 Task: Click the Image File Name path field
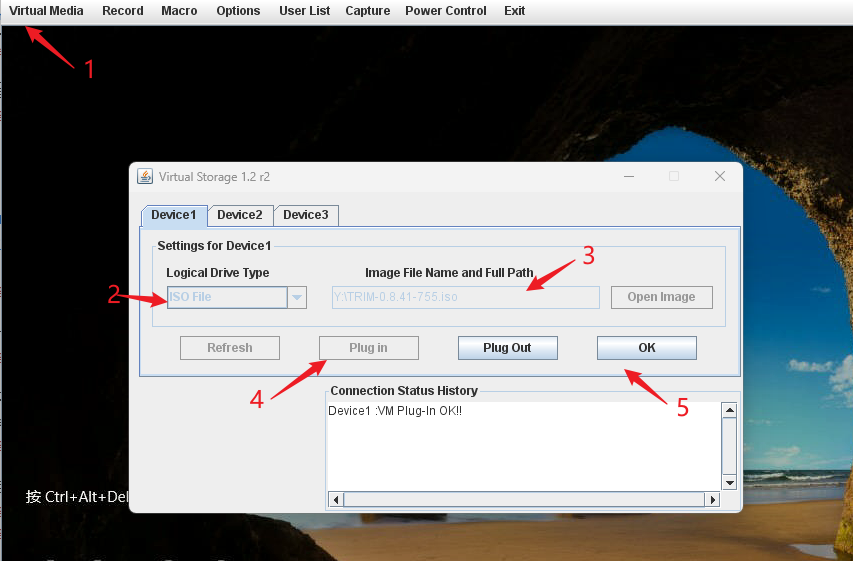pos(465,297)
